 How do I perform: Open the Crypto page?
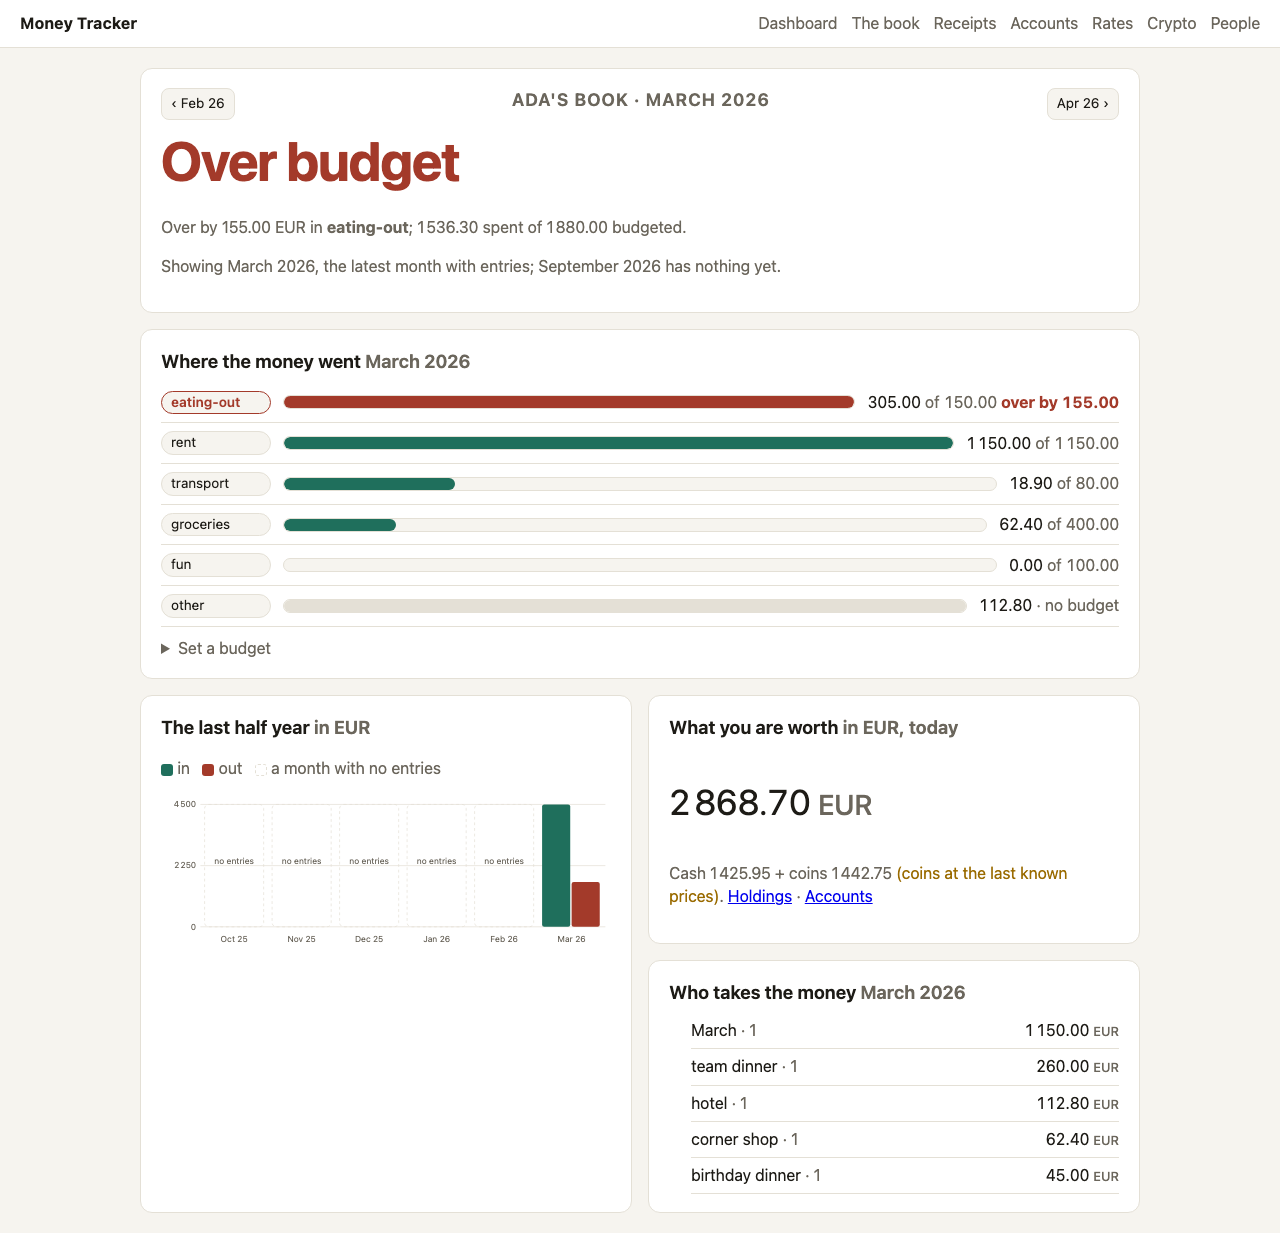1171,23
